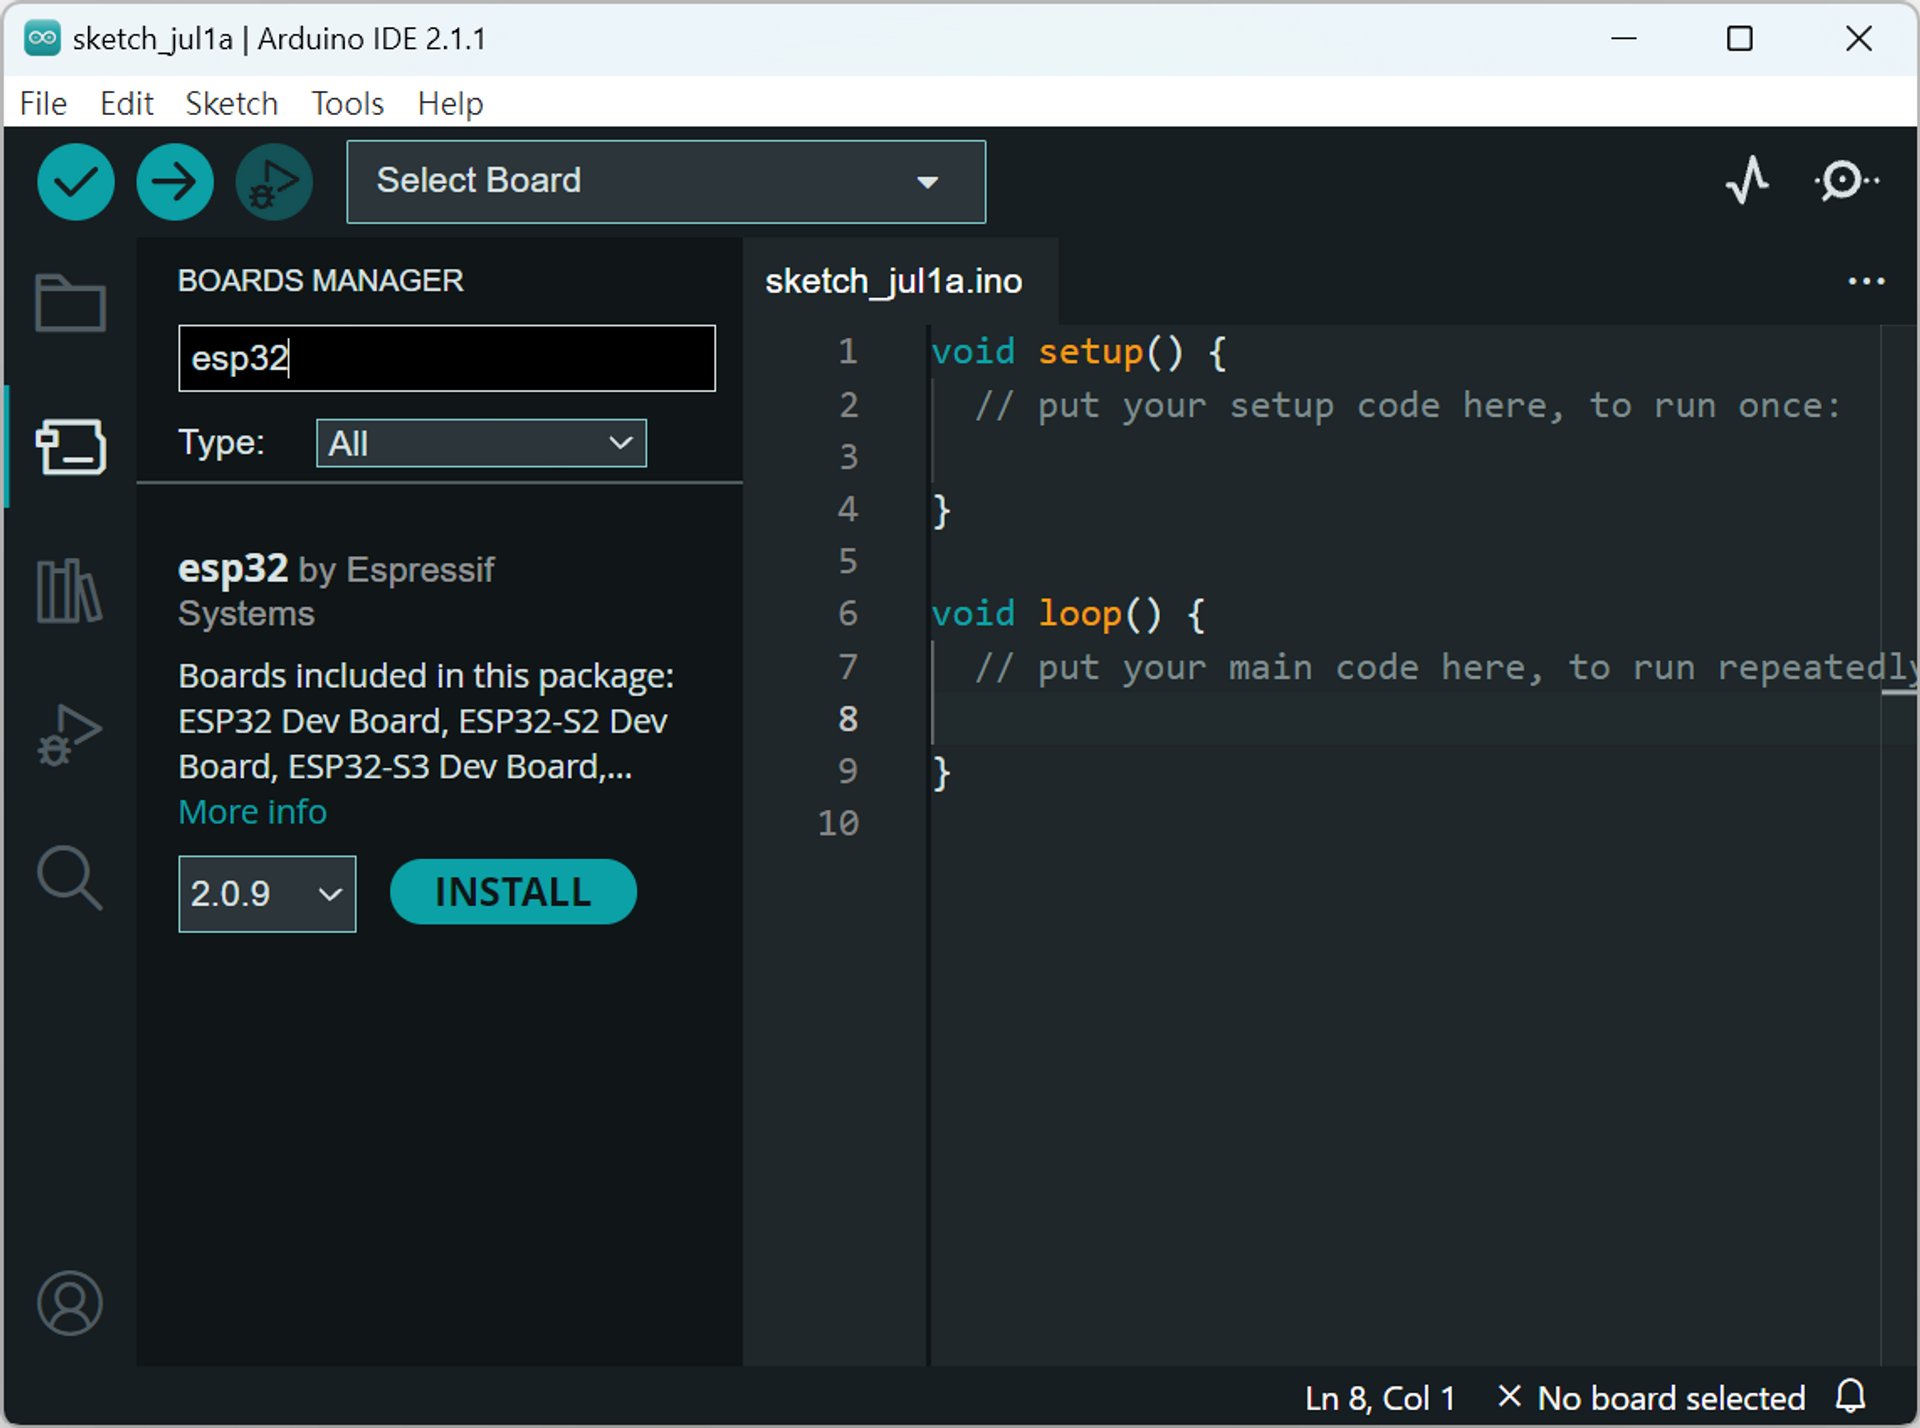The image size is (1920, 1428).
Task: Expand the Select Board dropdown
Action: click(x=666, y=182)
